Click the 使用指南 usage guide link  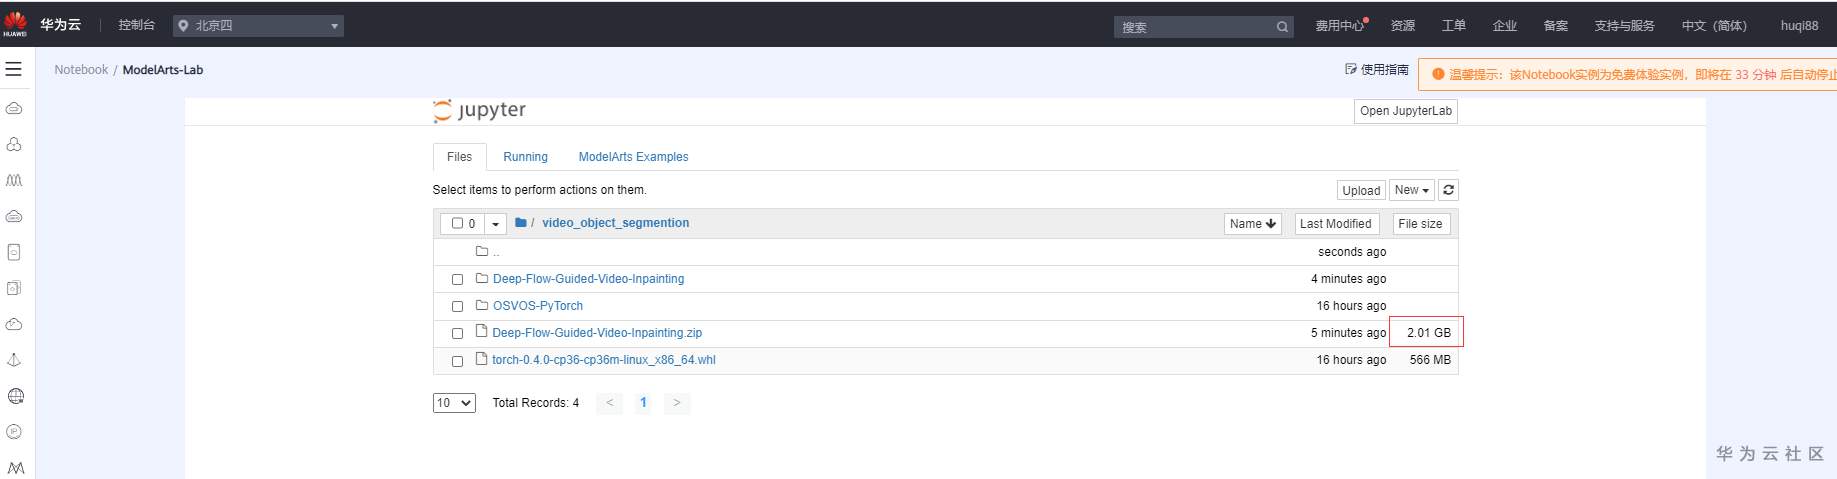pyautogui.click(x=1384, y=70)
